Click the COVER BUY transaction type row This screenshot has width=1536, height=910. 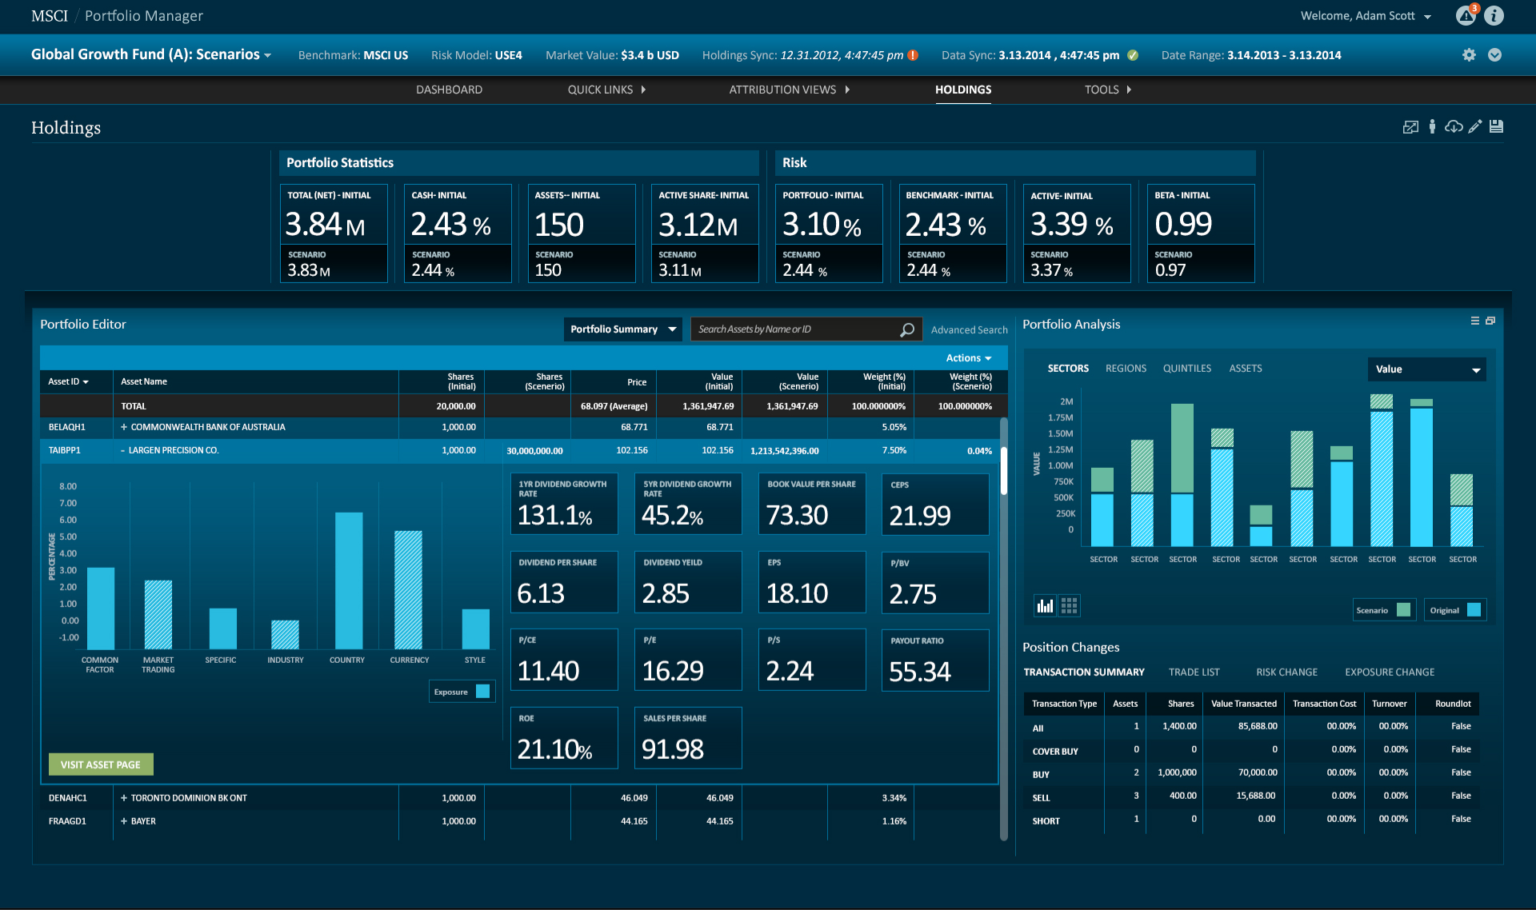point(1251,750)
